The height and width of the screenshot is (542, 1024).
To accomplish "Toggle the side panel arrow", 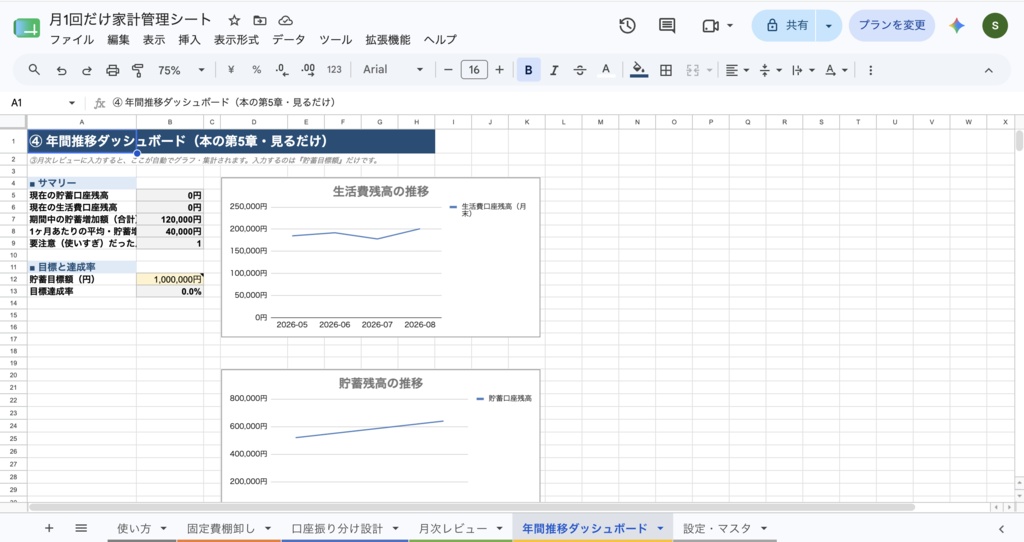I will [1001, 529].
